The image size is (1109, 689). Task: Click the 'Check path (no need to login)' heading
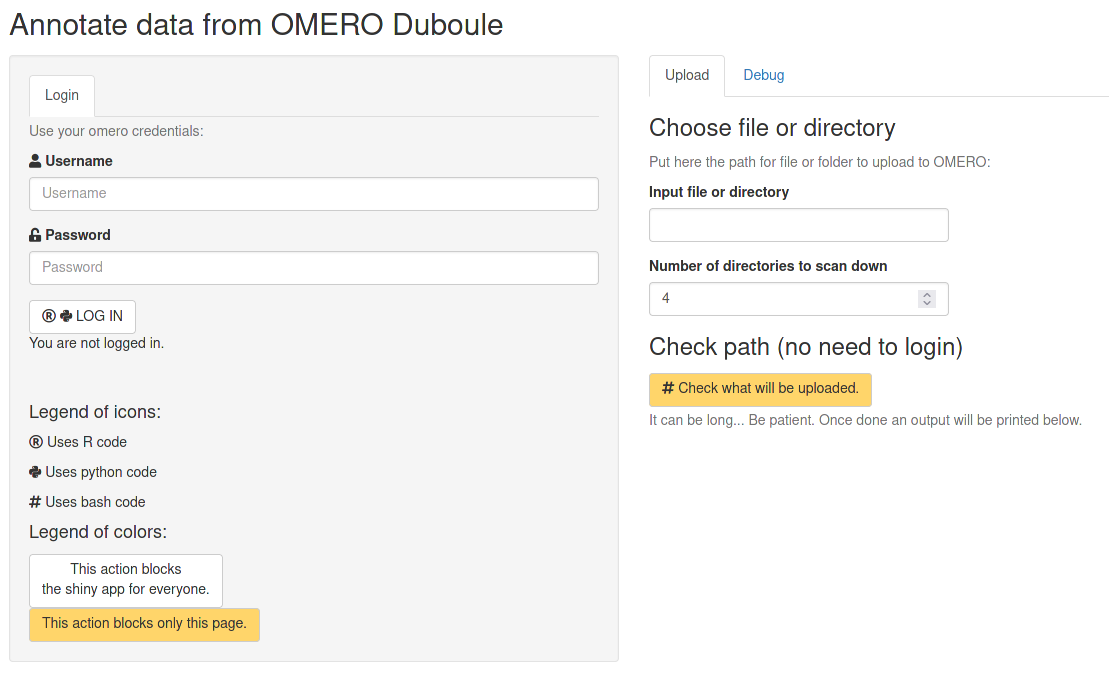(x=806, y=347)
